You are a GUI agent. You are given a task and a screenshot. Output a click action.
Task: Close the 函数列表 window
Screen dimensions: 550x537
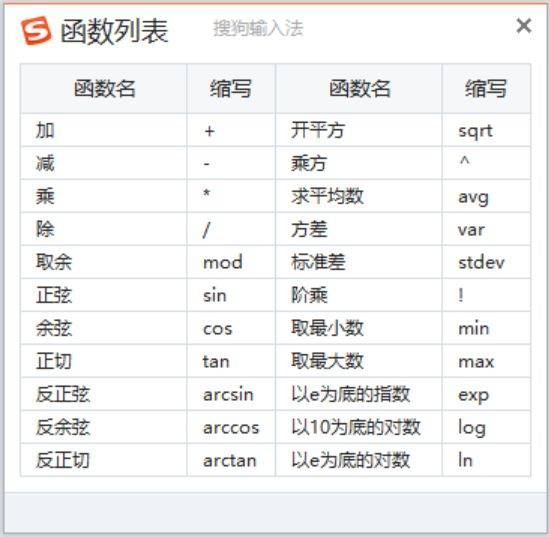(x=524, y=26)
